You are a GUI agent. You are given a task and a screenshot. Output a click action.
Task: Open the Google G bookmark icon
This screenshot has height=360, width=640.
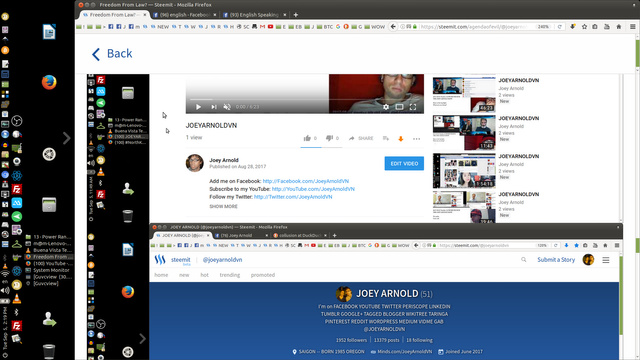[x=338, y=27]
